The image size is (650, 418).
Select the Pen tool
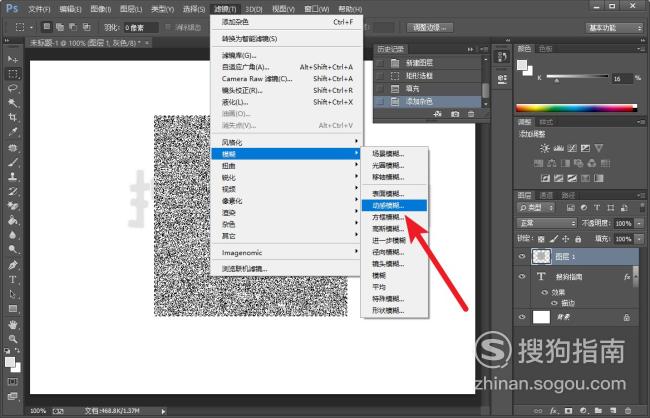(x=13, y=265)
